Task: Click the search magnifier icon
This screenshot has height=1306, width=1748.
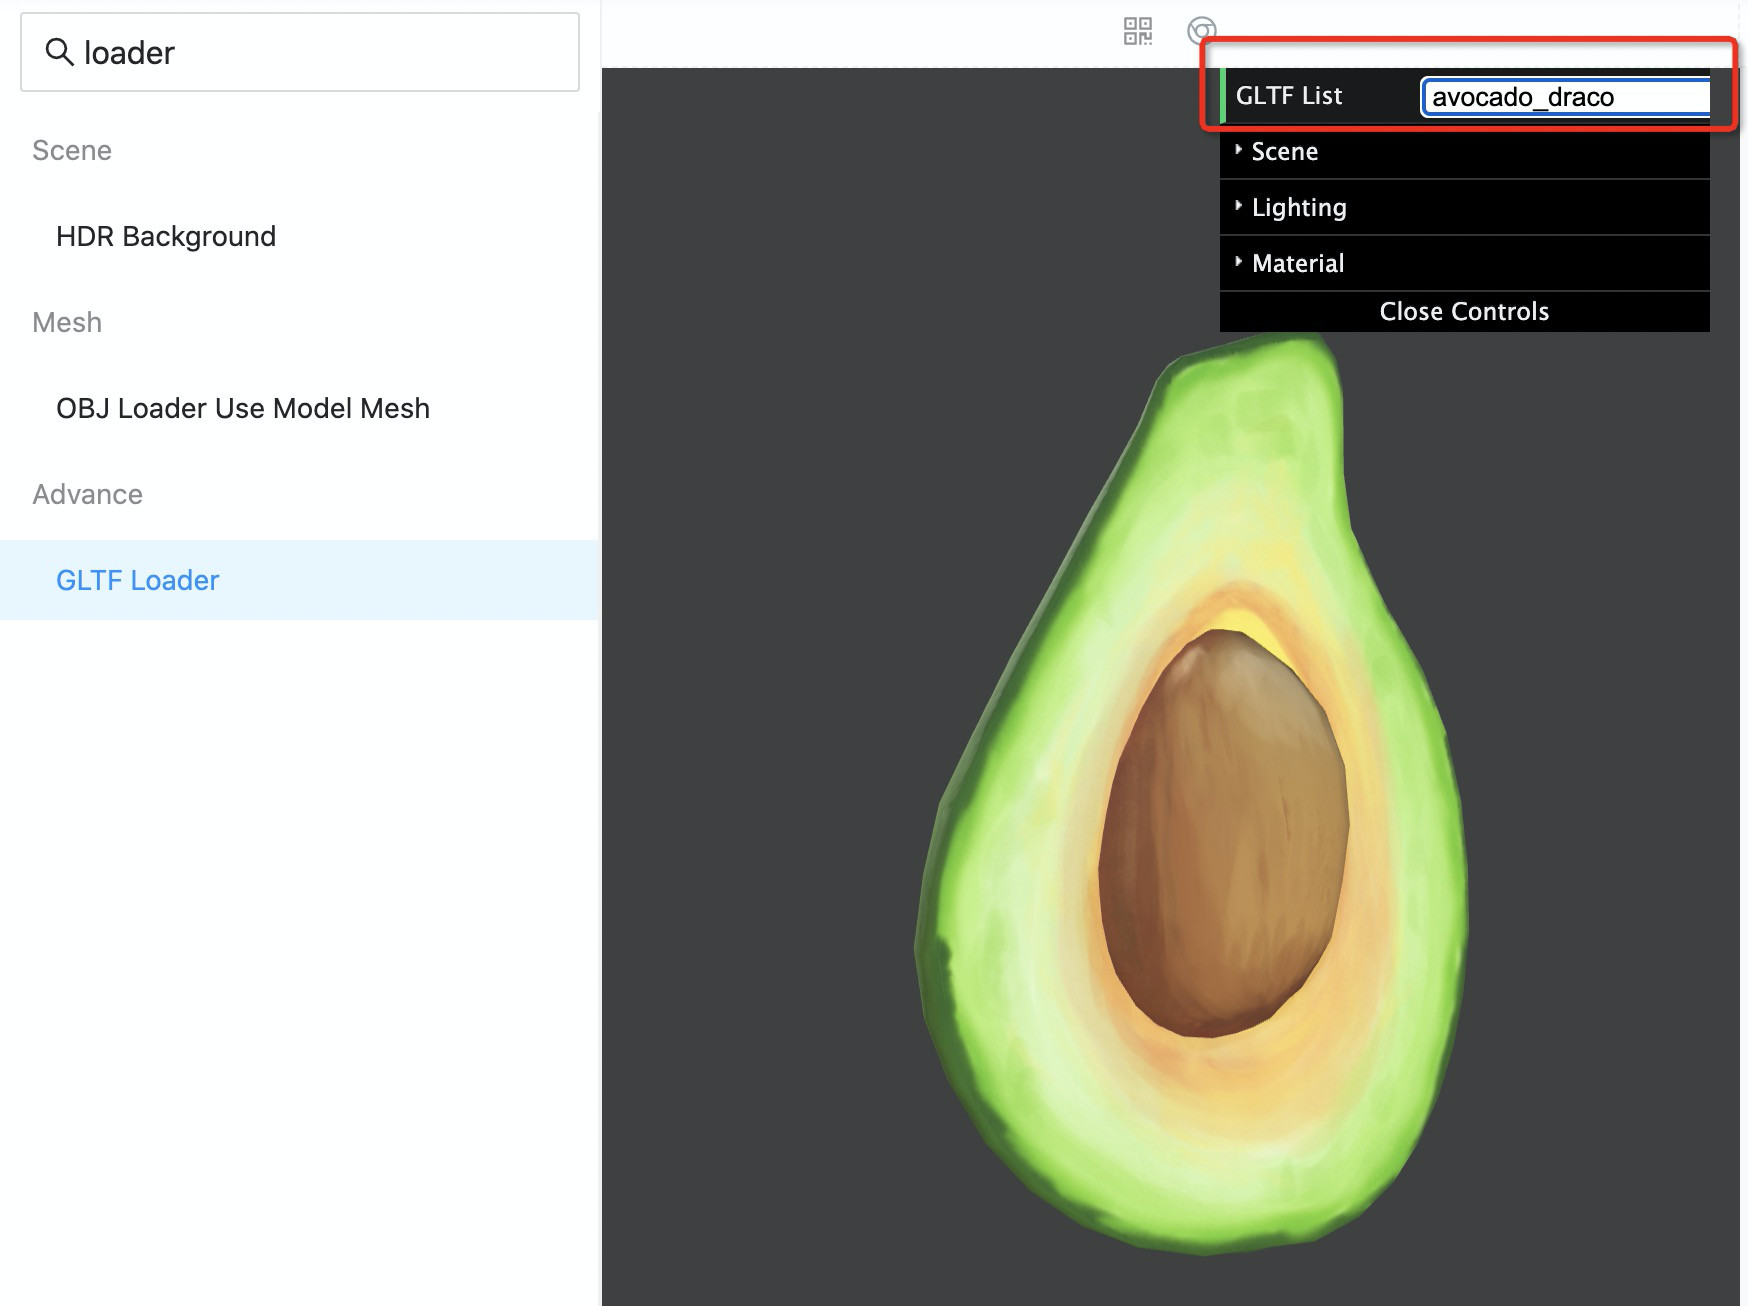Action: [x=60, y=52]
